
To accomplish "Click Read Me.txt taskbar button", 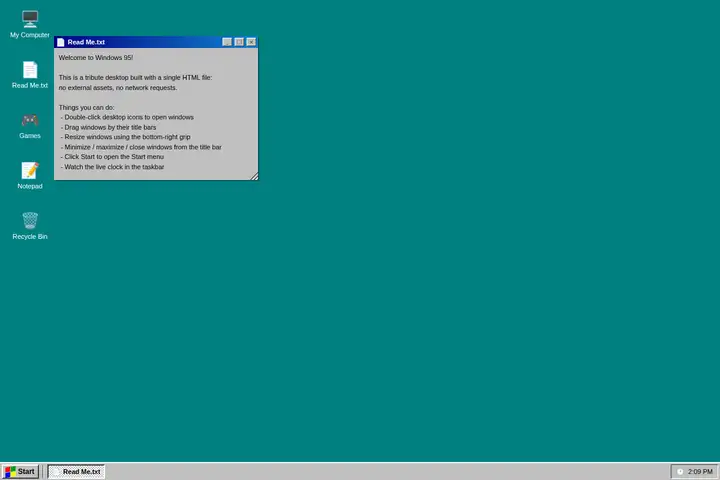I will (77, 472).
